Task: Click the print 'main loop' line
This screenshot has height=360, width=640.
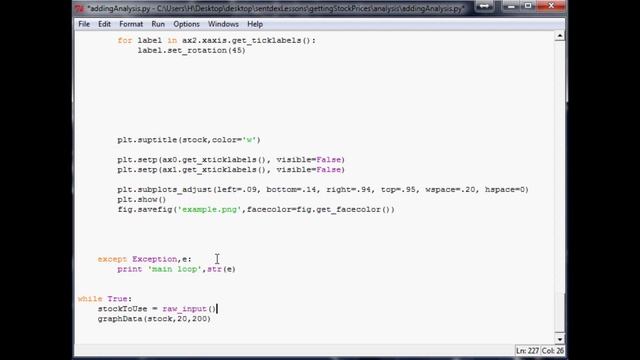Action: pyautogui.click(x=176, y=269)
